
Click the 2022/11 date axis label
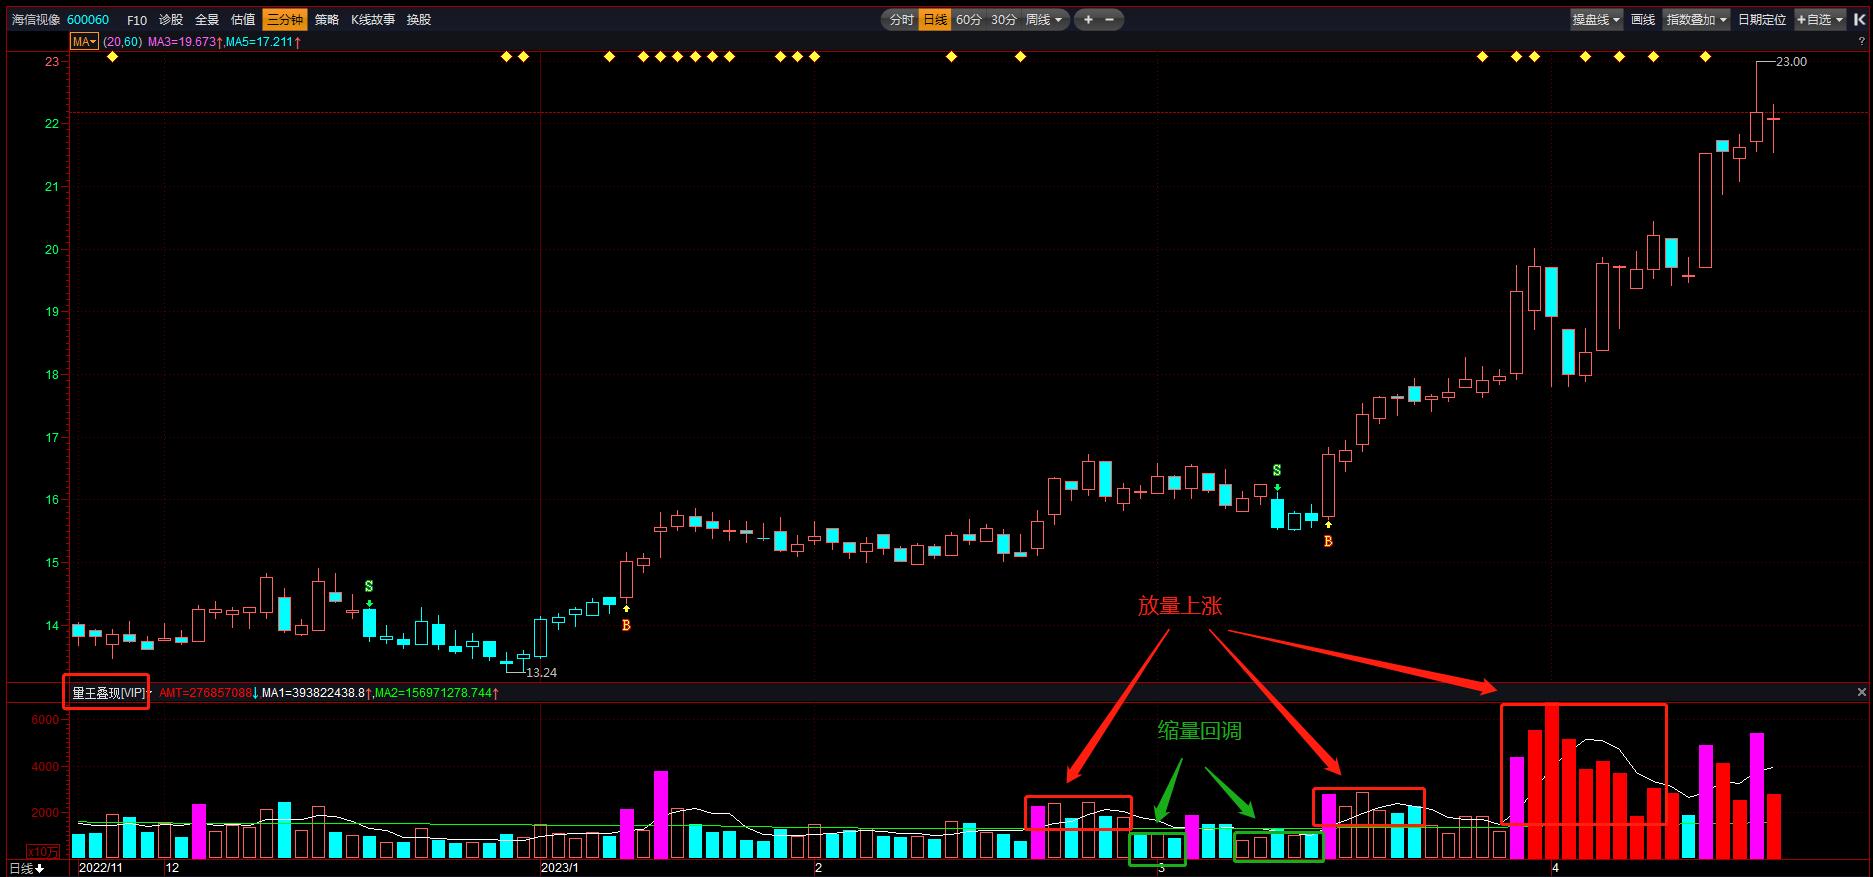click(x=100, y=868)
